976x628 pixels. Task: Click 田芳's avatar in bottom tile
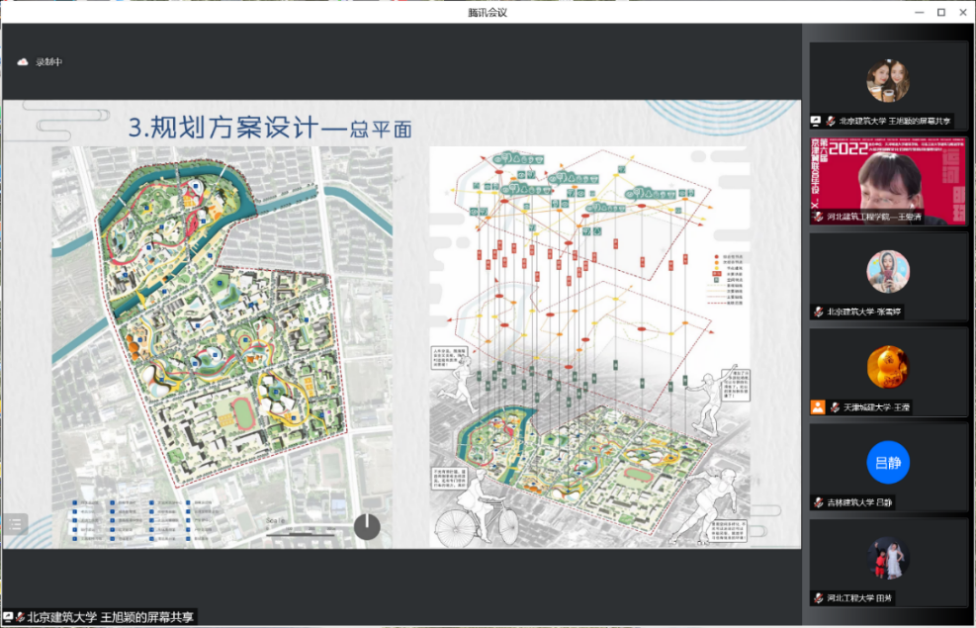[x=888, y=558]
